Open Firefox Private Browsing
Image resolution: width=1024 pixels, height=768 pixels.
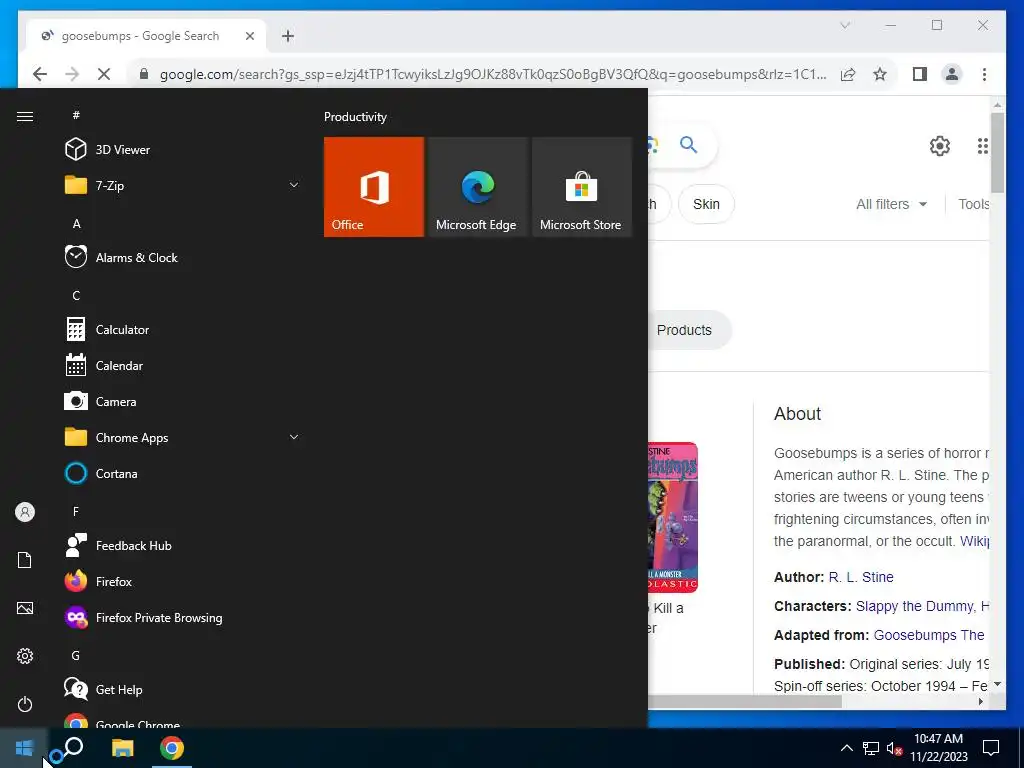pyautogui.click(x=183, y=617)
